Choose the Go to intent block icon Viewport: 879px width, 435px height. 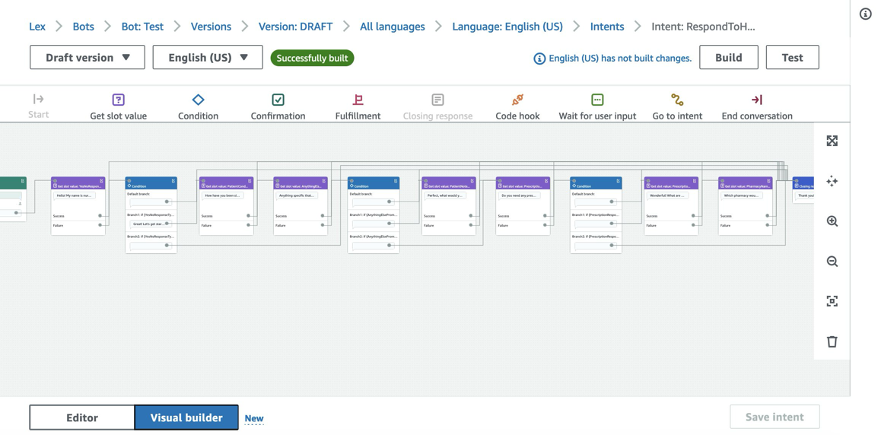point(677,100)
